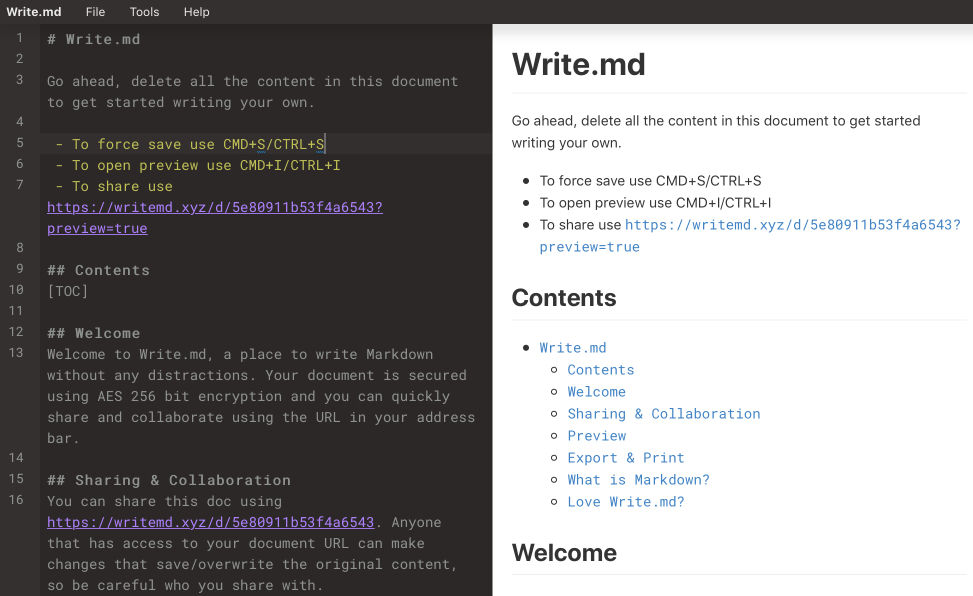This screenshot has width=973, height=596.
Task: Follow the Preview link in contents list
Action: coord(596,436)
